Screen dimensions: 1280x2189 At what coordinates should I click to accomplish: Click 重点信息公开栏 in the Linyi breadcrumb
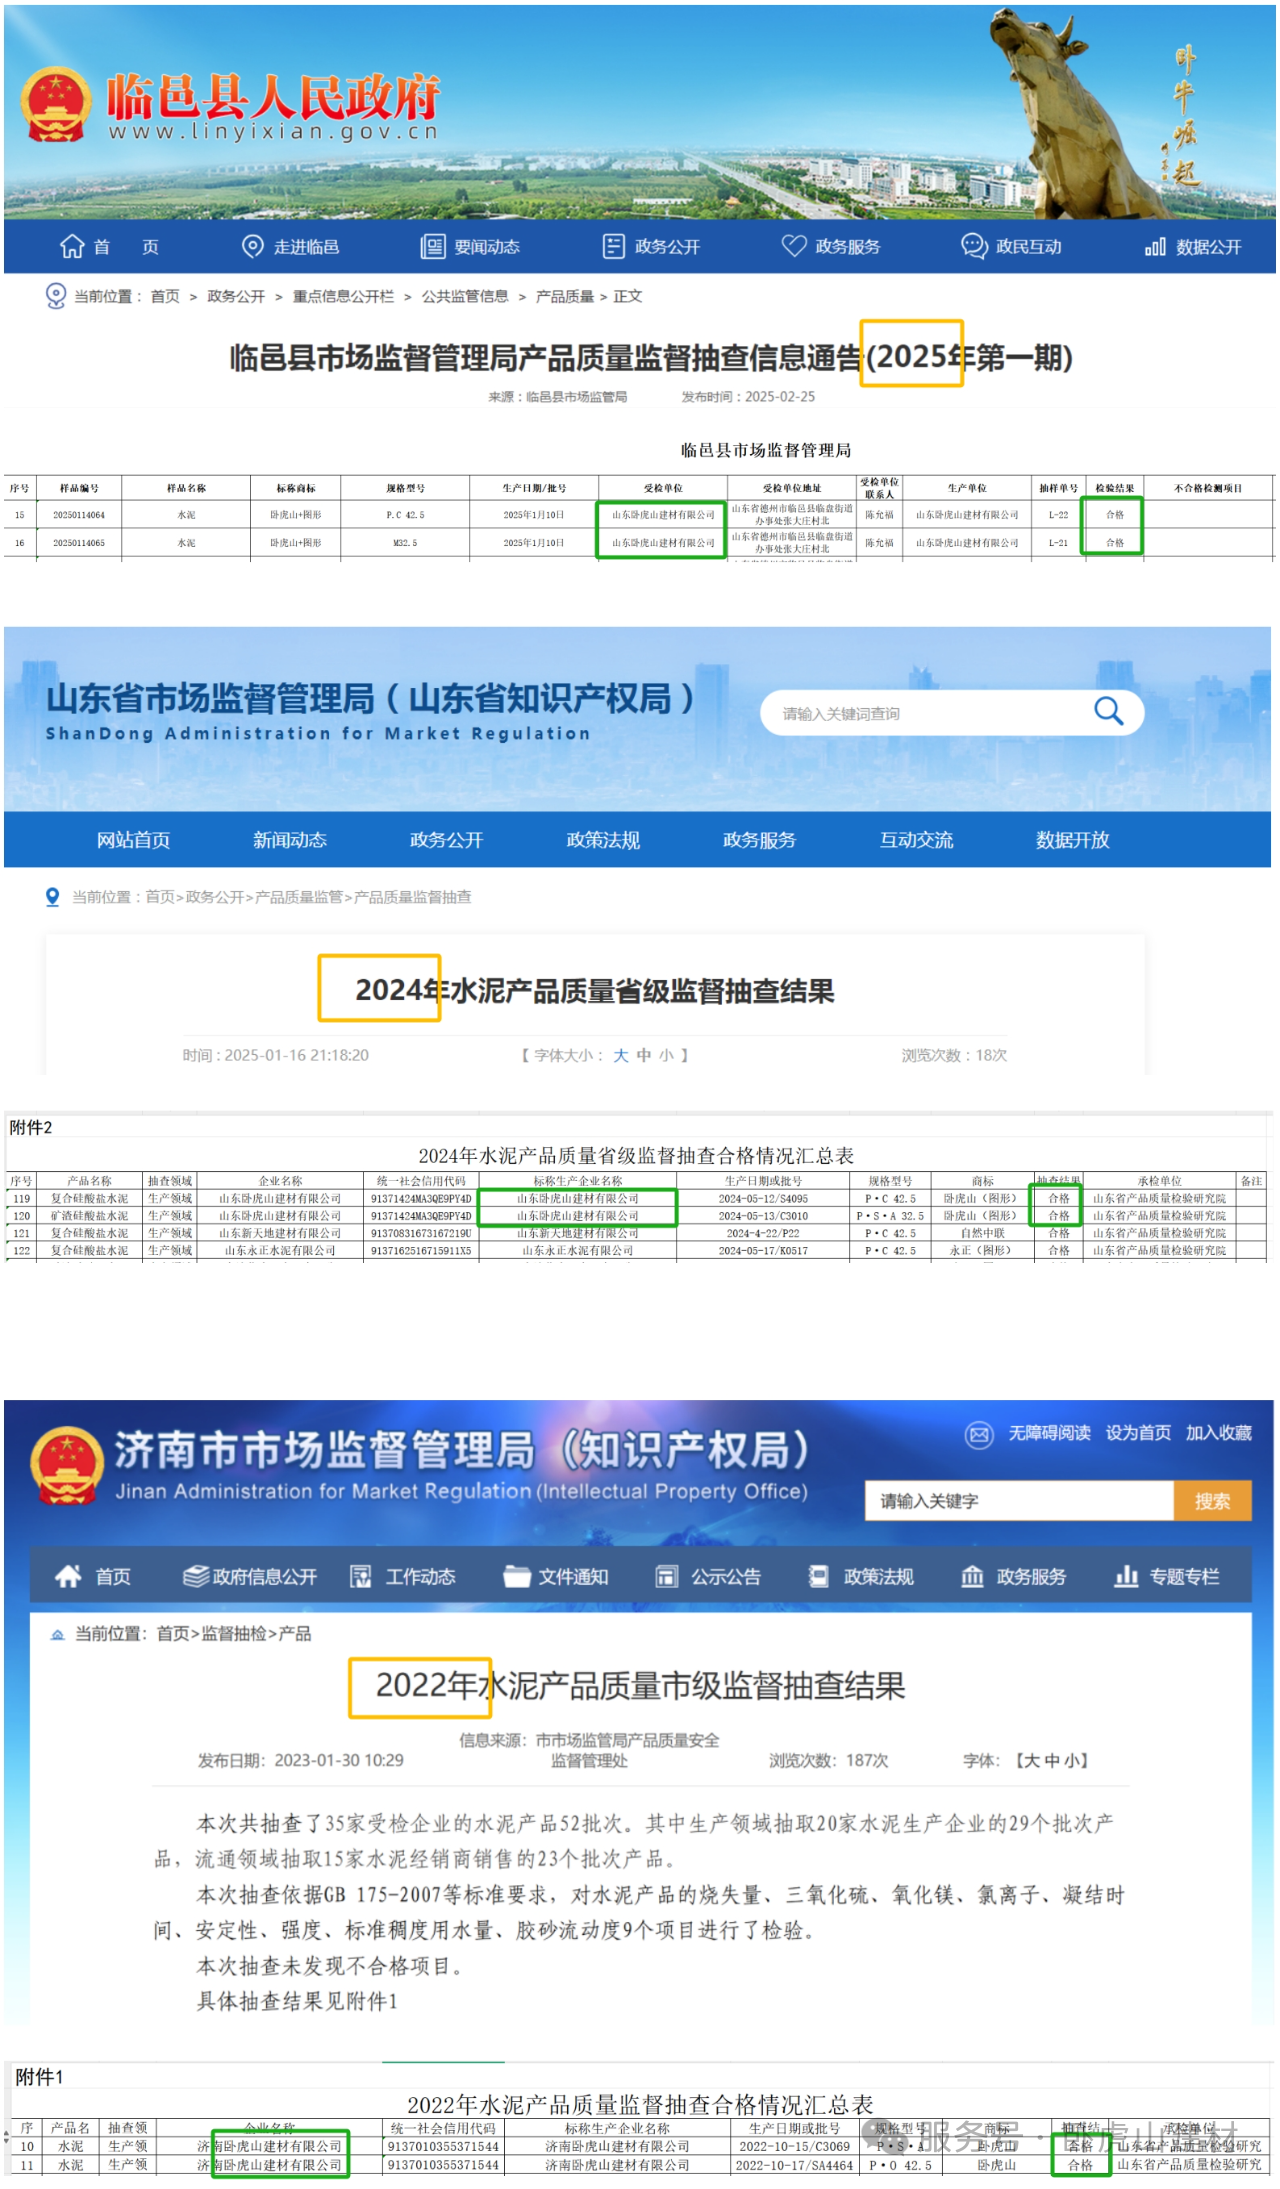[x=343, y=296]
